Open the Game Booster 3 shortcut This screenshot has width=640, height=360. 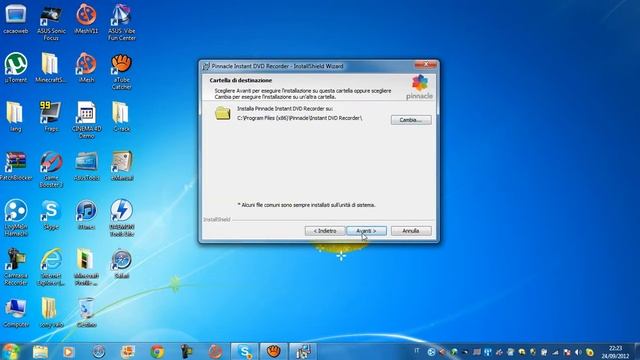(51, 169)
